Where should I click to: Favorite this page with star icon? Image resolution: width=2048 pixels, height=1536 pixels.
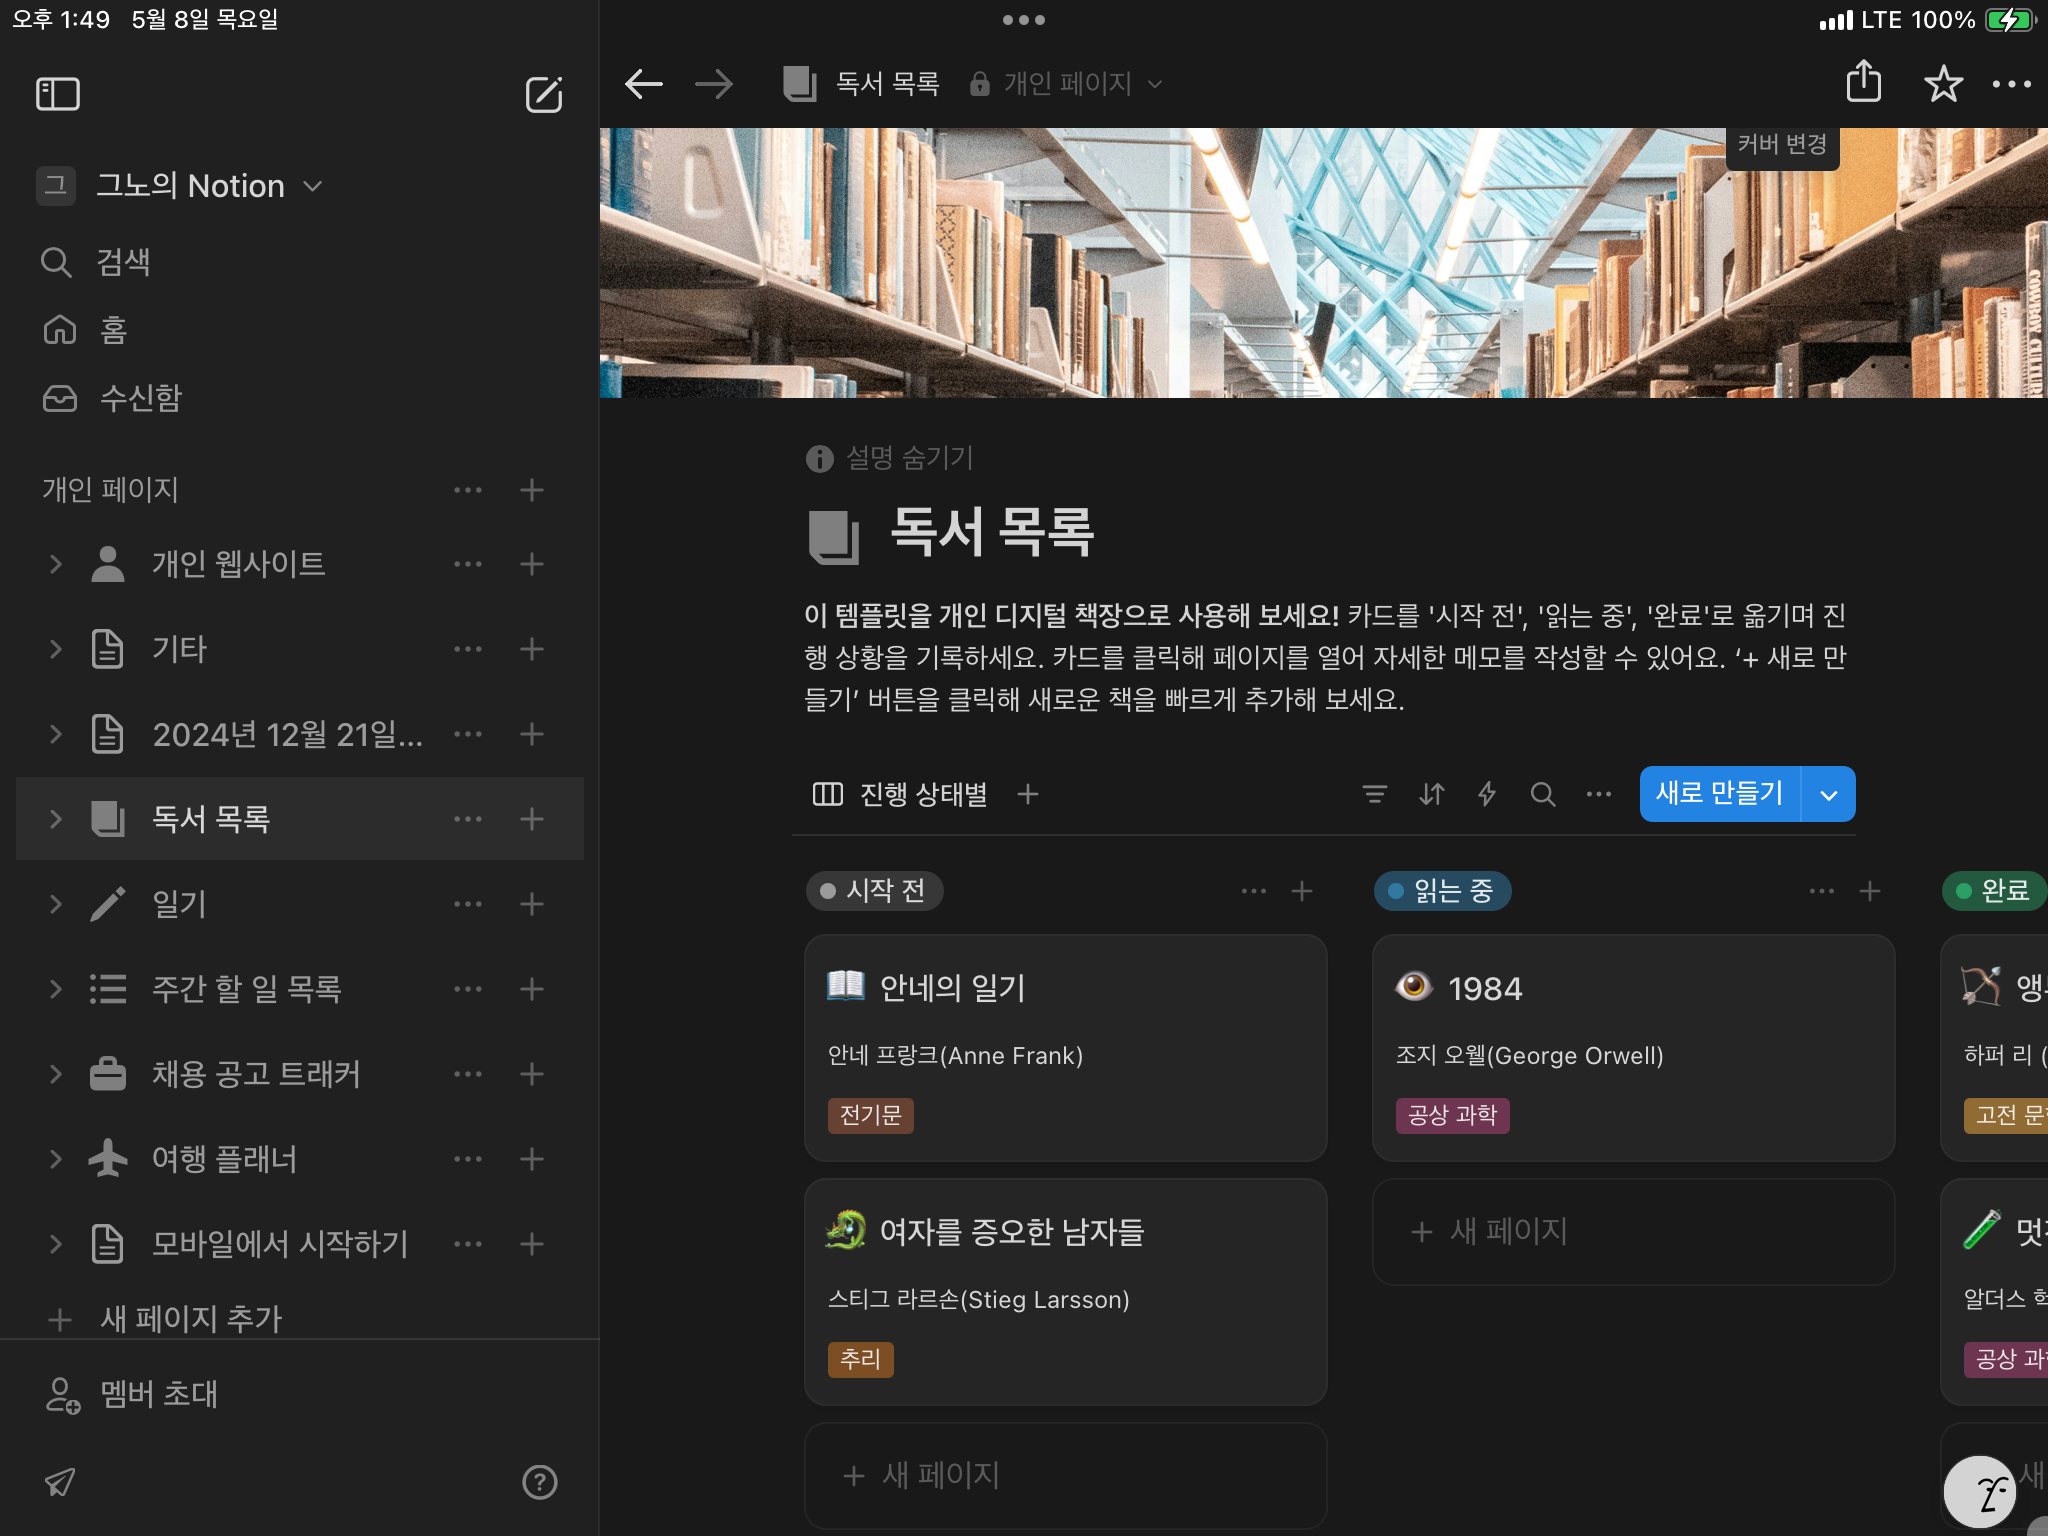(1943, 84)
